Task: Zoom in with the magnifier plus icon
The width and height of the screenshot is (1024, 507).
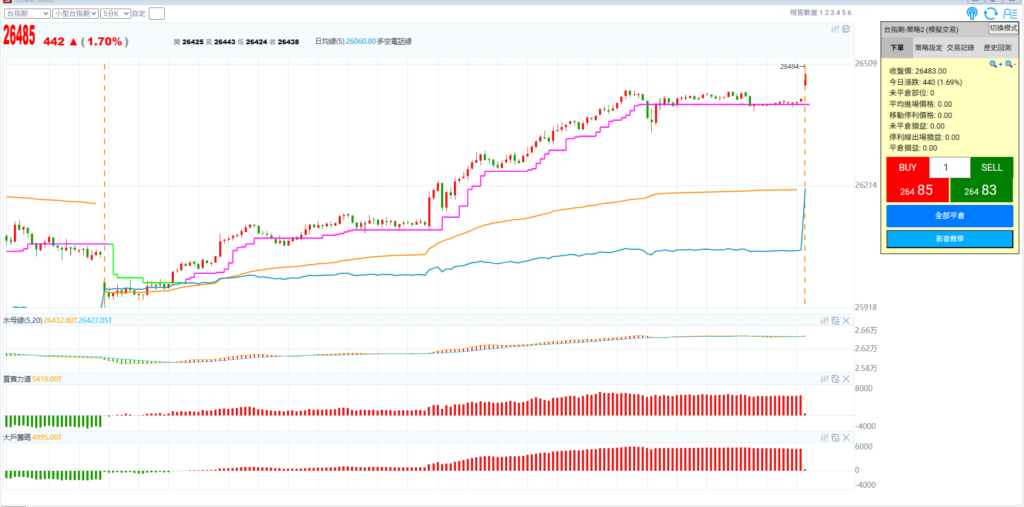Action: (994, 63)
